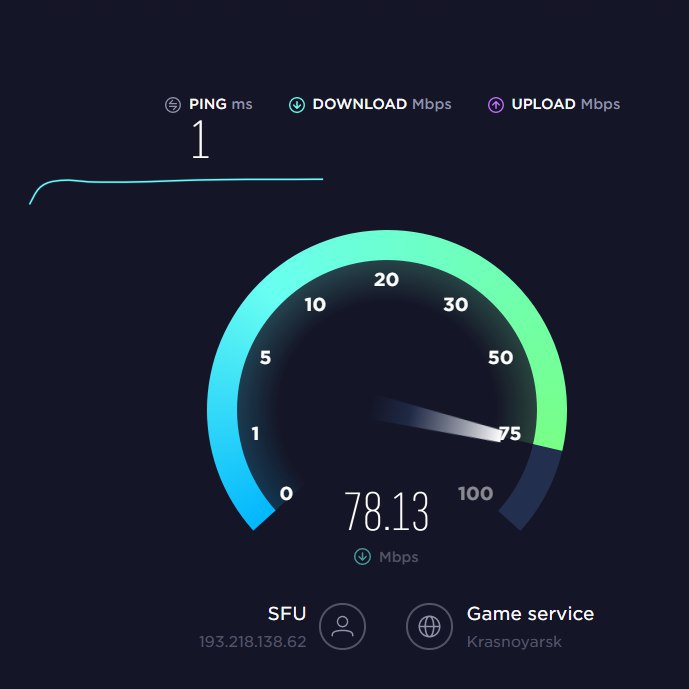Click the SFU provider name
689x689 pixels.
pyautogui.click(x=286, y=613)
